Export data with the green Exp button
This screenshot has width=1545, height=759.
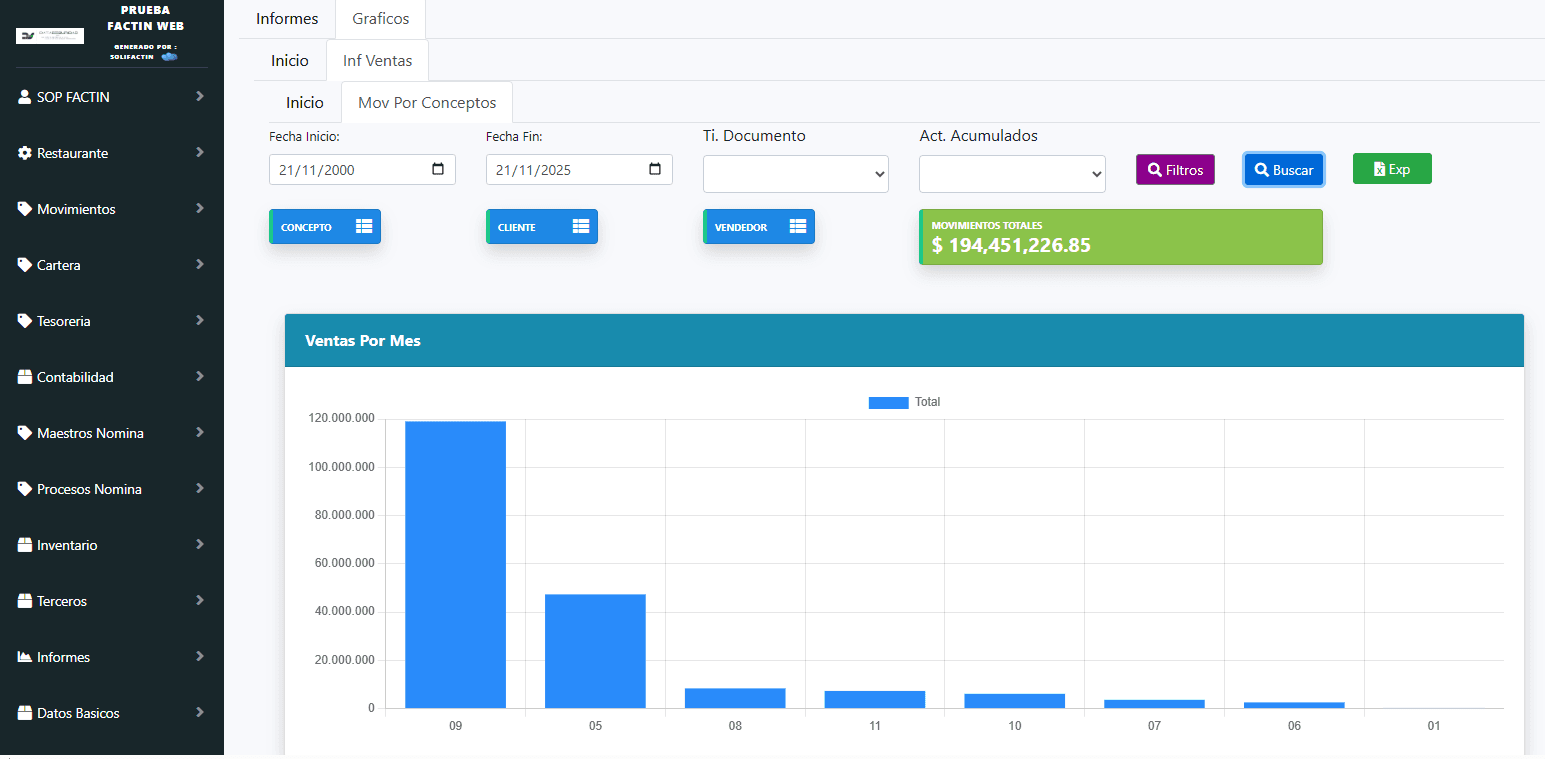[x=1392, y=169]
